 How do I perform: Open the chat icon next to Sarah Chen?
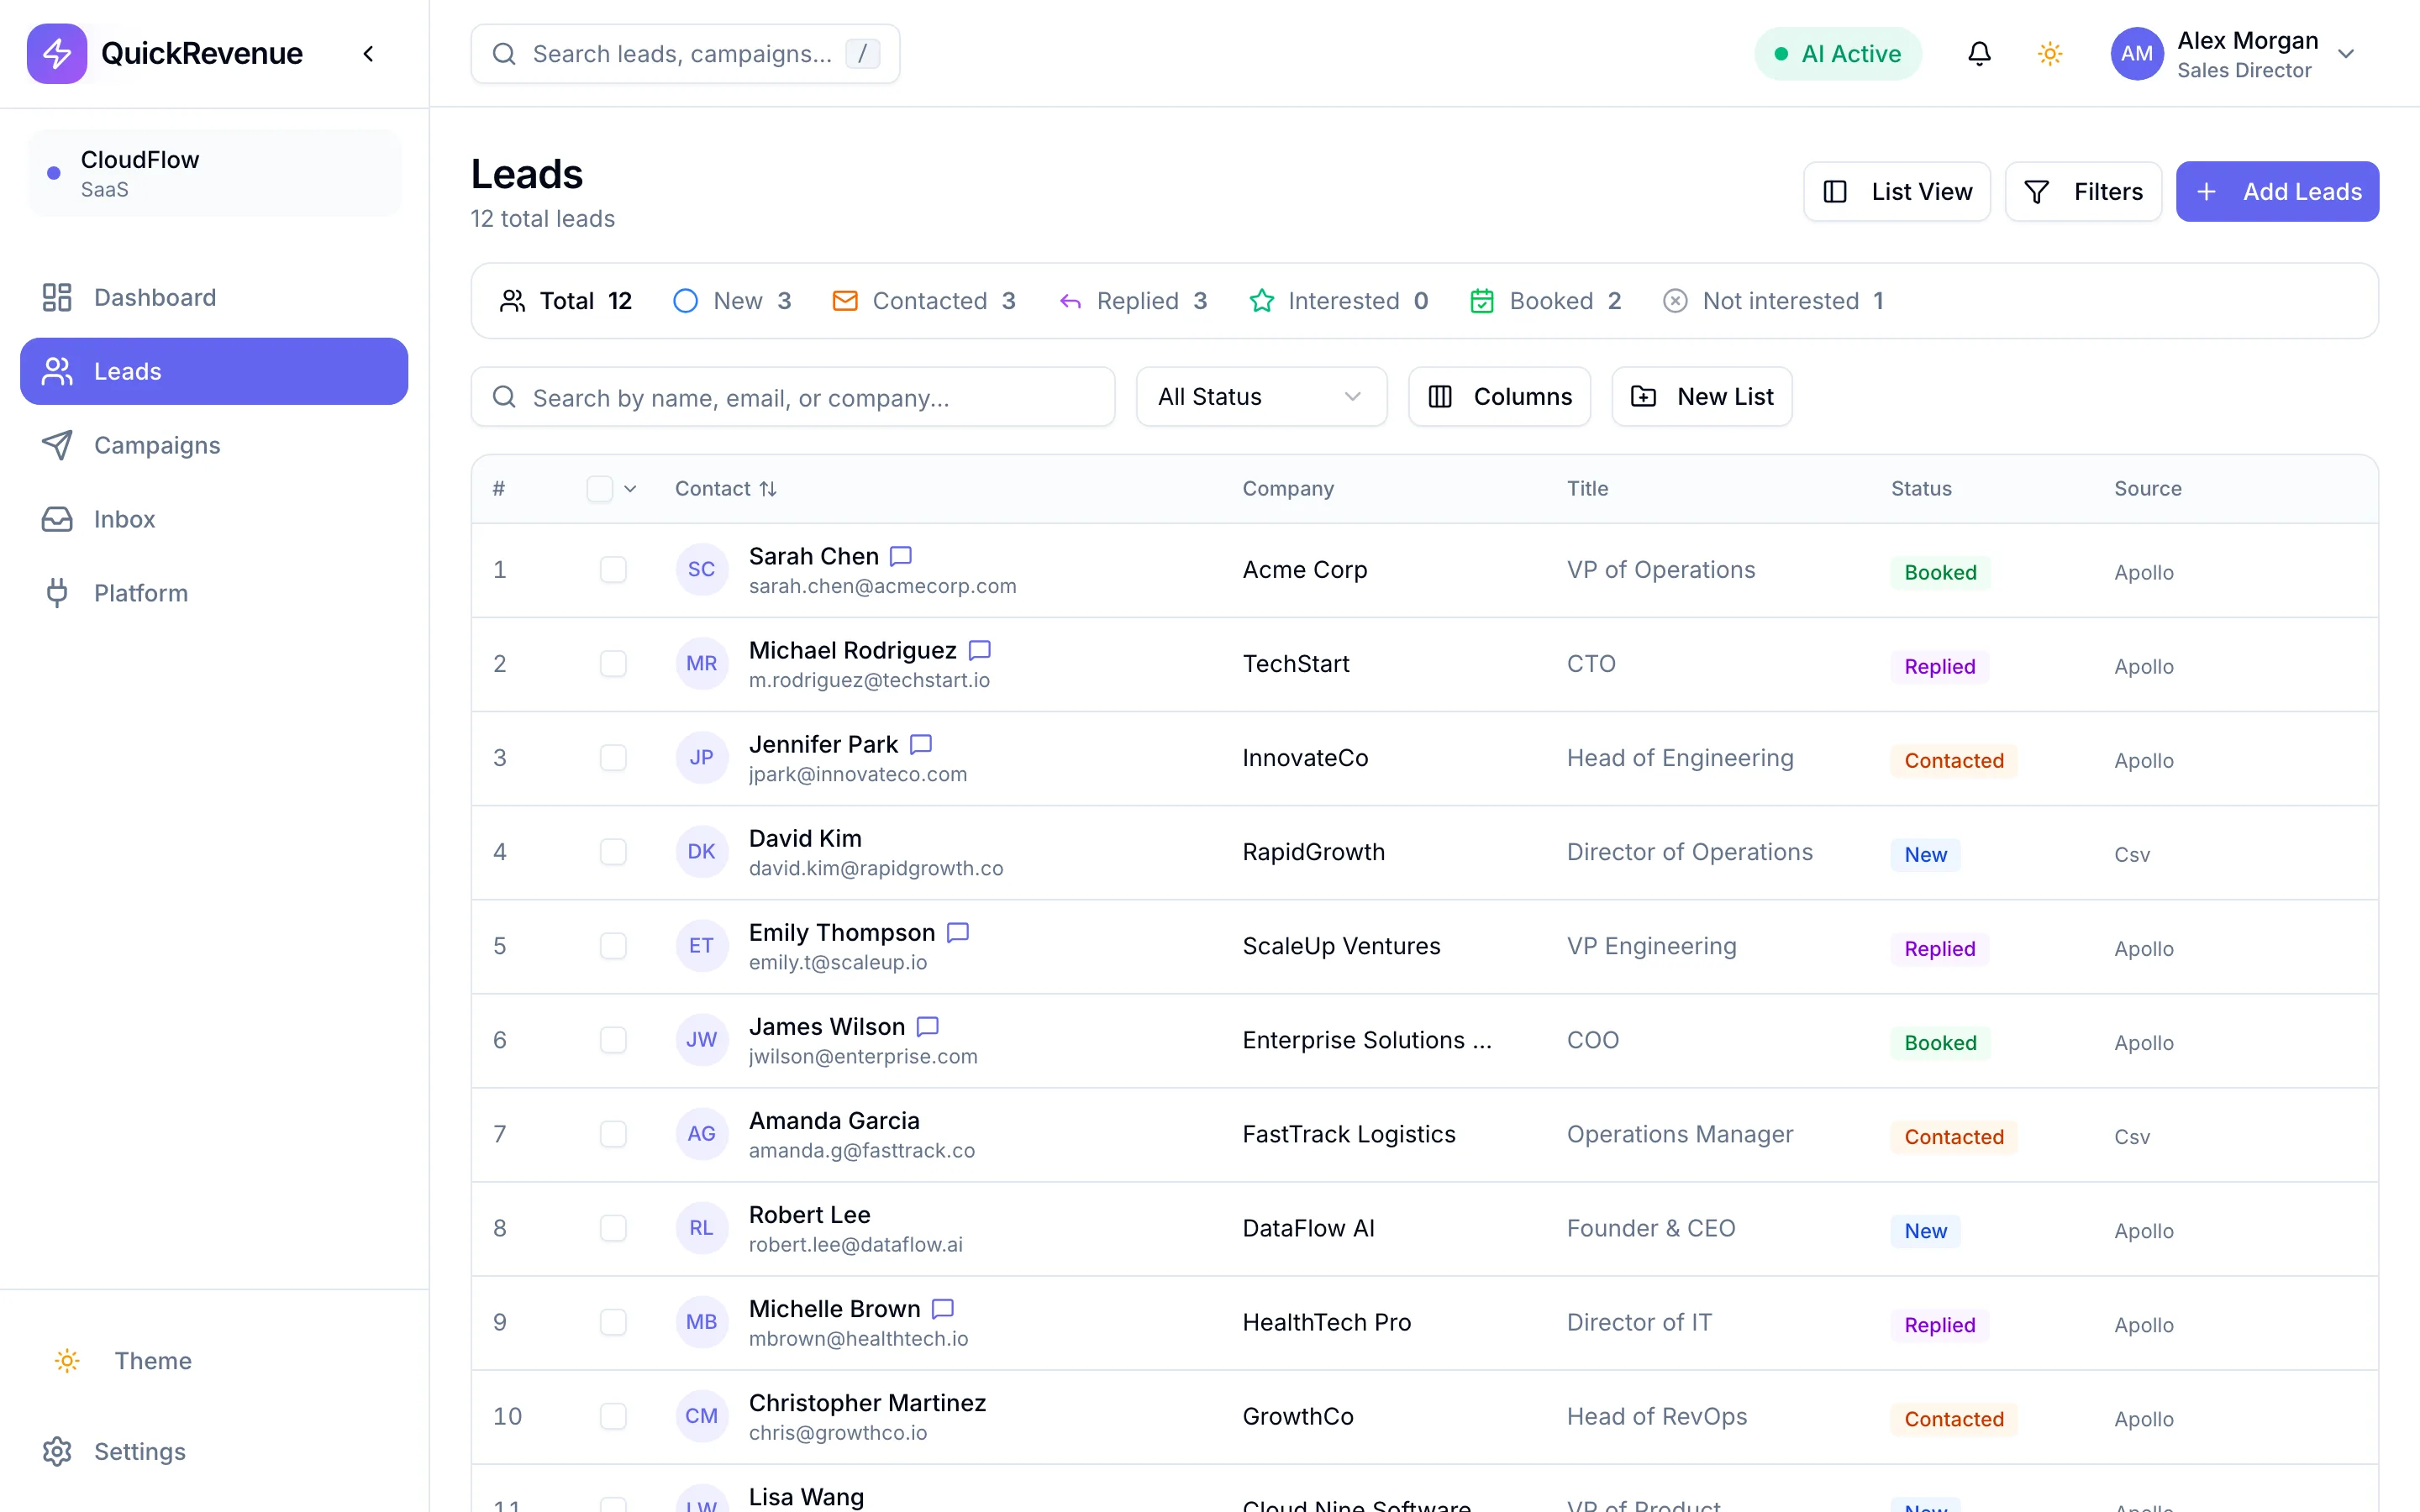pyautogui.click(x=901, y=556)
